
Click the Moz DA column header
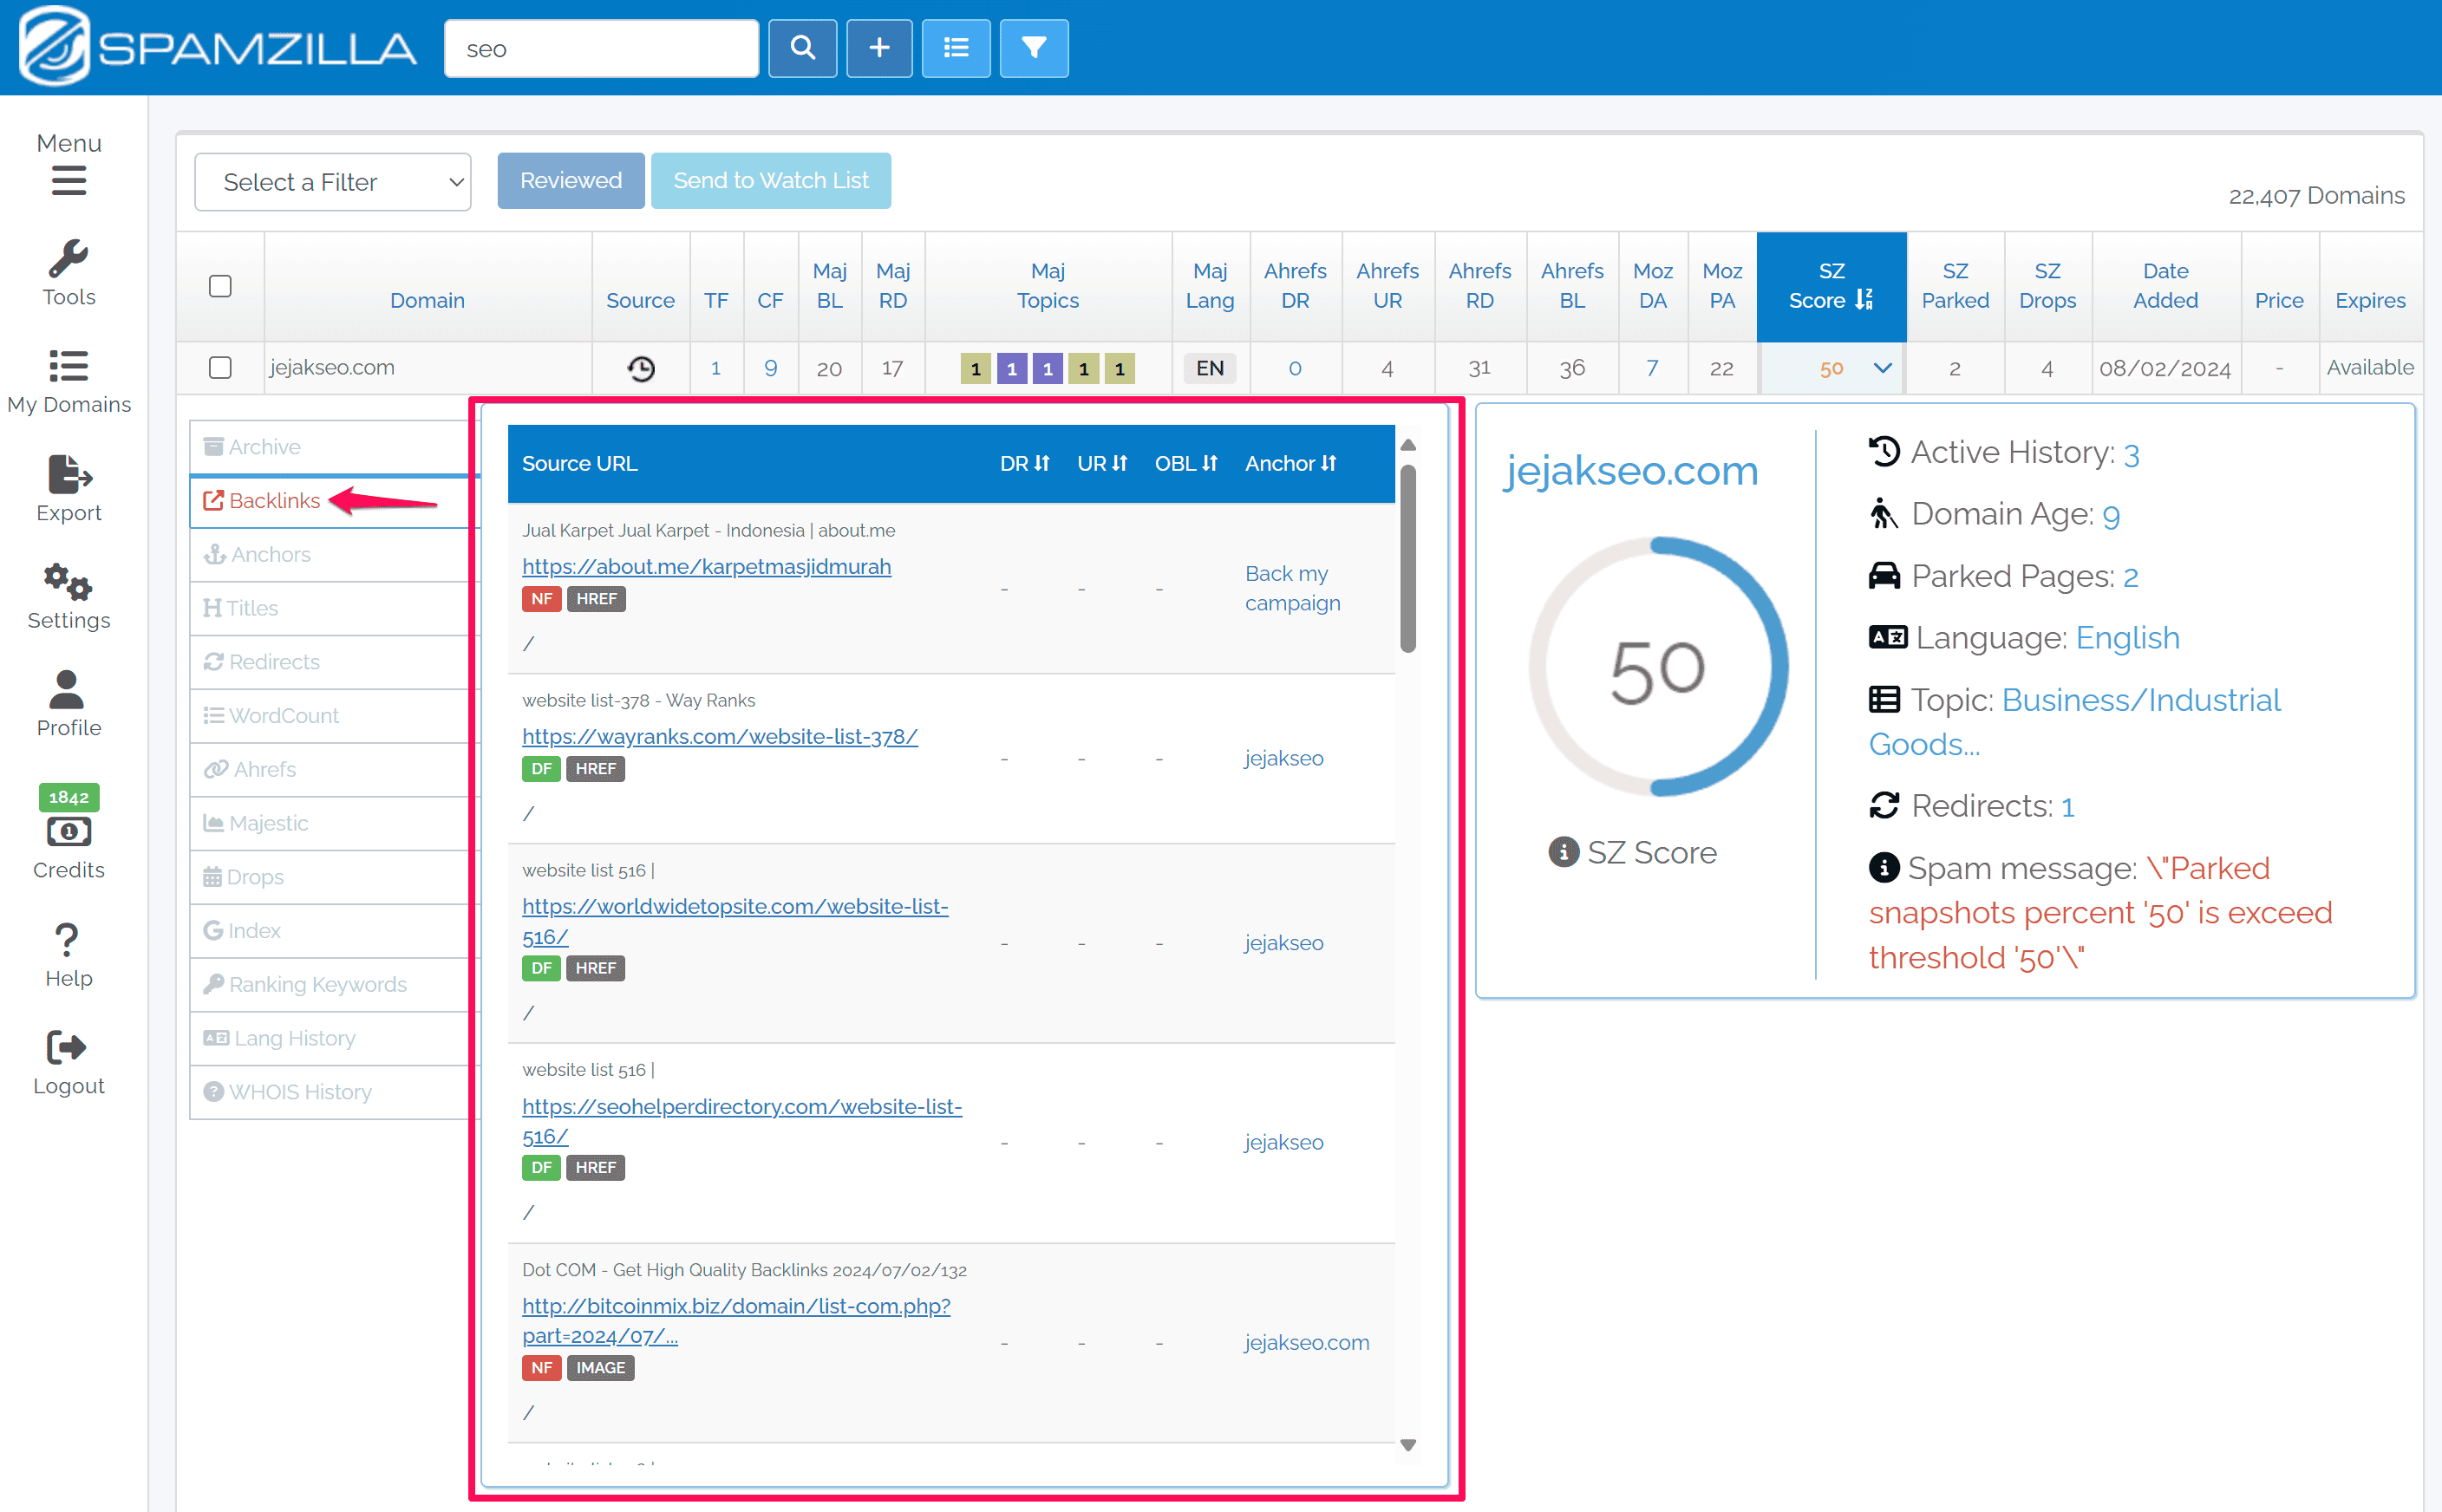point(1652,286)
